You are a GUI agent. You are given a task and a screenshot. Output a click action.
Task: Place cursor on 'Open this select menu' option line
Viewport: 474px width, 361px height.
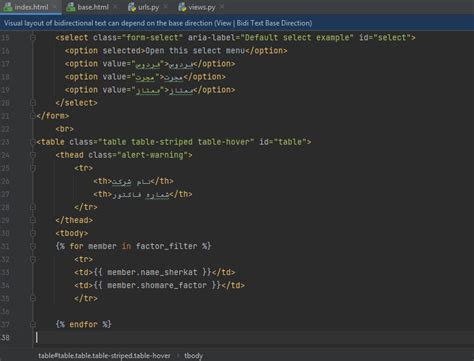(x=176, y=51)
